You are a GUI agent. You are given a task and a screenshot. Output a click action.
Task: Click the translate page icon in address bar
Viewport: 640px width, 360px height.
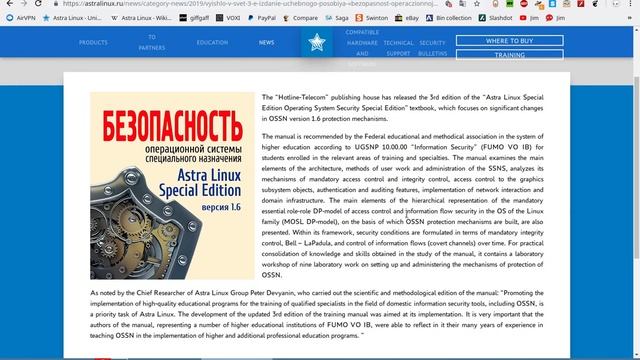click(462, 4)
